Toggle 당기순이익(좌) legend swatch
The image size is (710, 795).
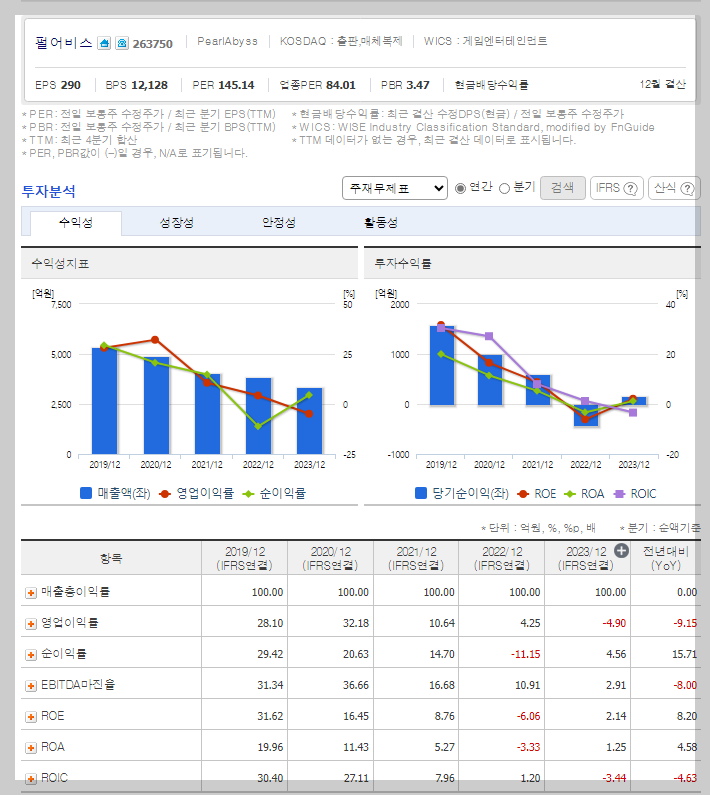tap(421, 493)
